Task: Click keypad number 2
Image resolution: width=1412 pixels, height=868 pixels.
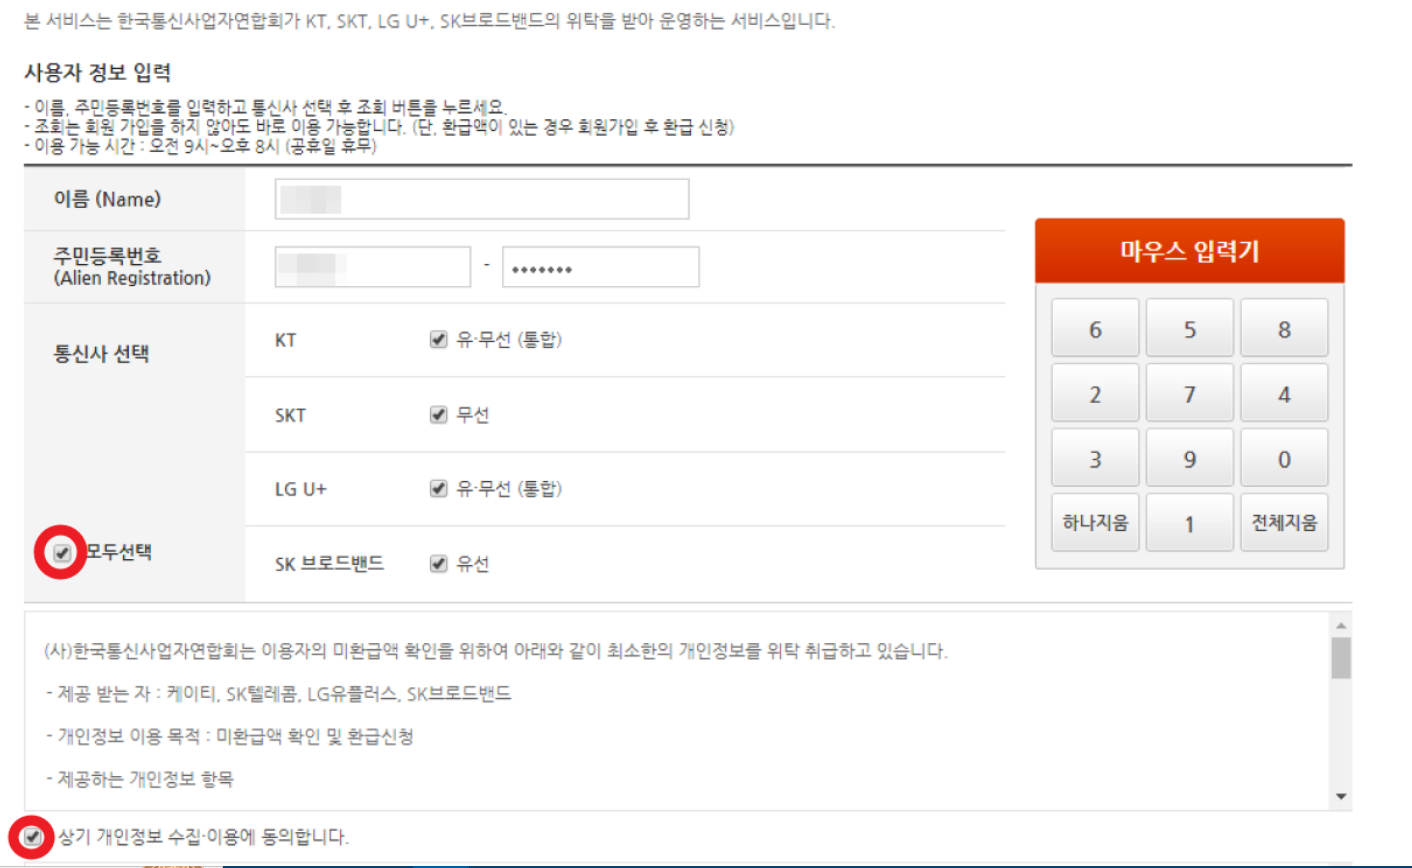Action: point(1095,393)
